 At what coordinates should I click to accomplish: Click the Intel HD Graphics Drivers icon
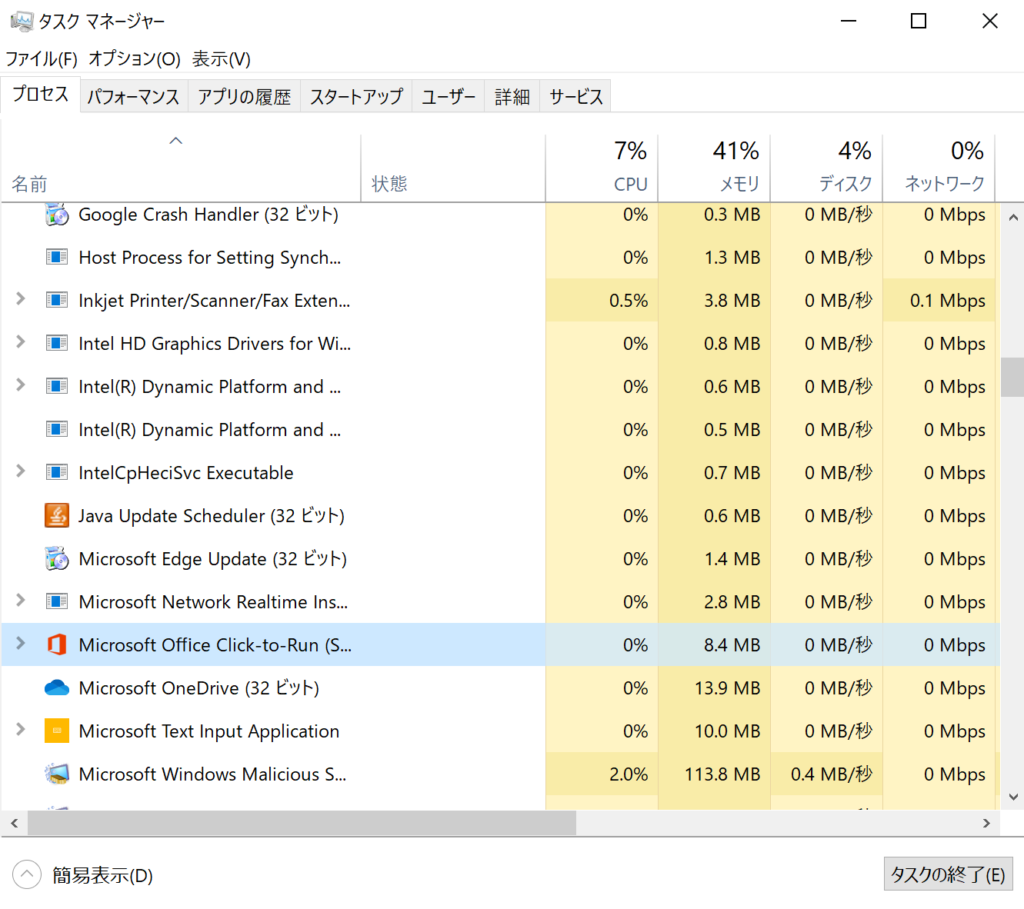(x=57, y=343)
